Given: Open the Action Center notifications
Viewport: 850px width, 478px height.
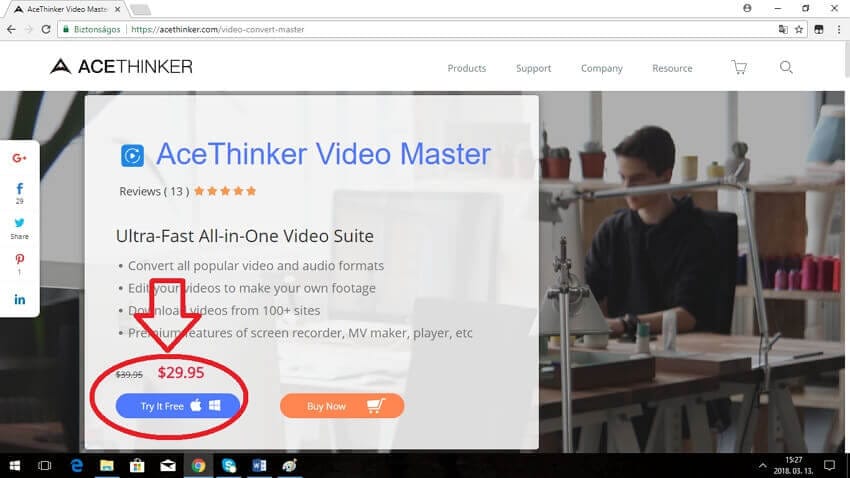Looking at the screenshot, I should click(x=829, y=466).
